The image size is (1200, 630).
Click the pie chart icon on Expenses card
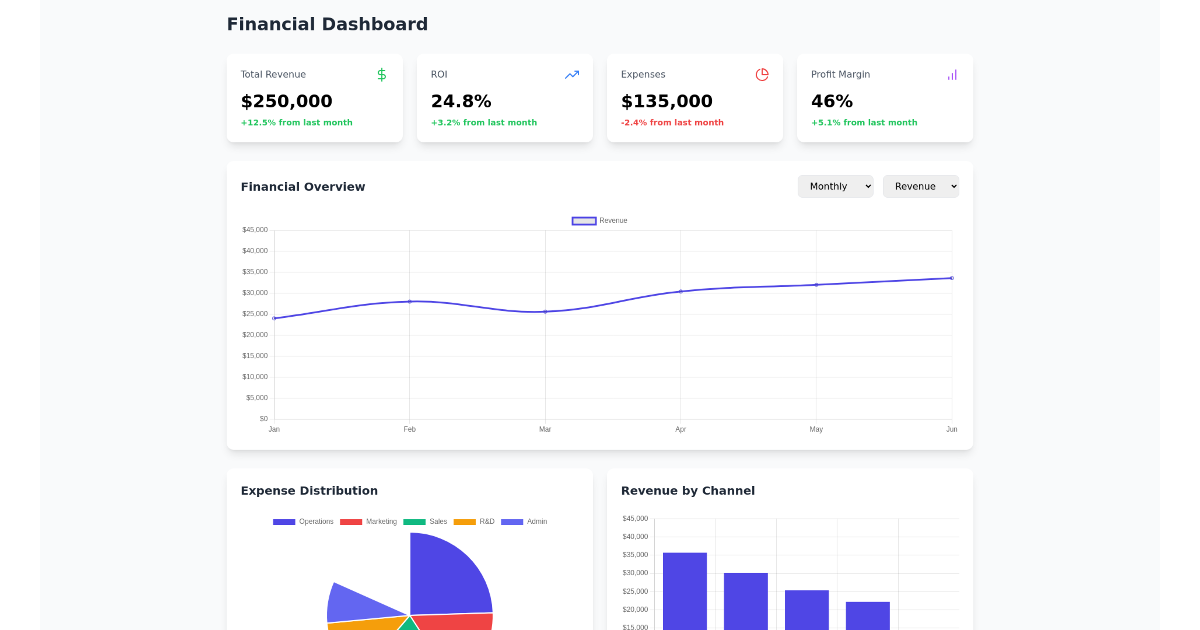coord(762,75)
